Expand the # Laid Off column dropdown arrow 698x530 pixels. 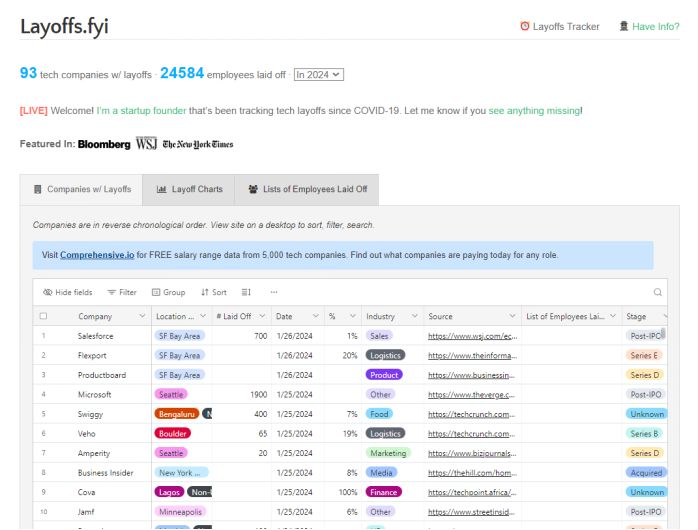(262, 316)
